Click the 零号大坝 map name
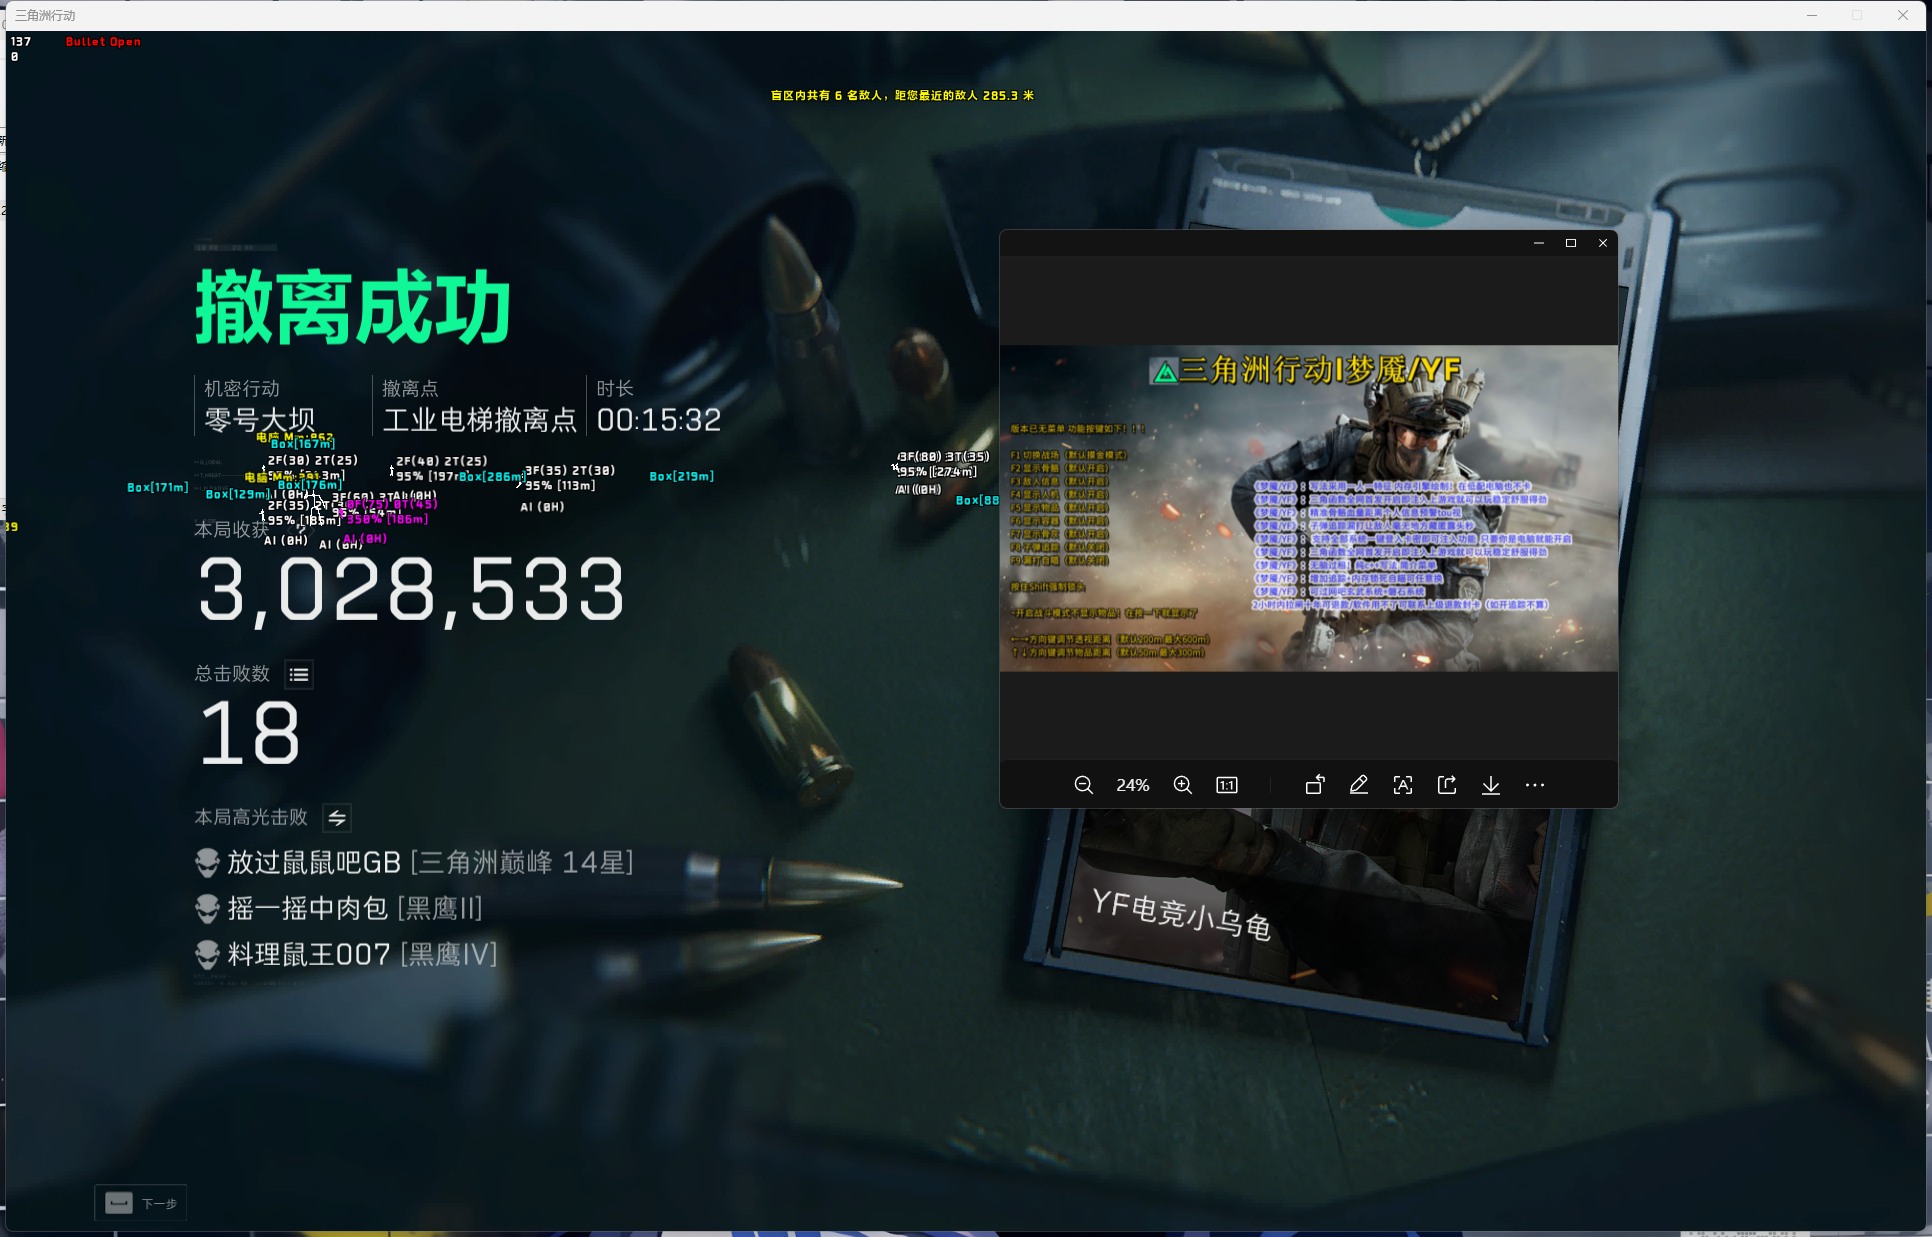Image resolution: width=1932 pixels, height=1237 pixels. (260, 420)
